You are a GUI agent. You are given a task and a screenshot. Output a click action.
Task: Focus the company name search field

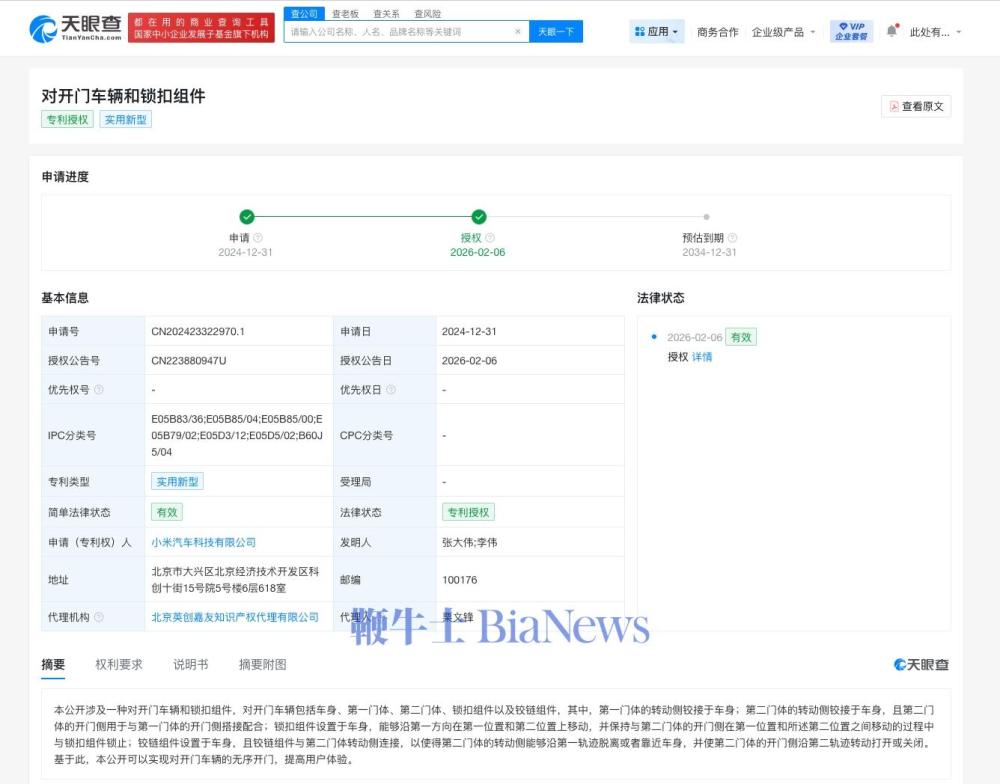[x=400, y=32]
